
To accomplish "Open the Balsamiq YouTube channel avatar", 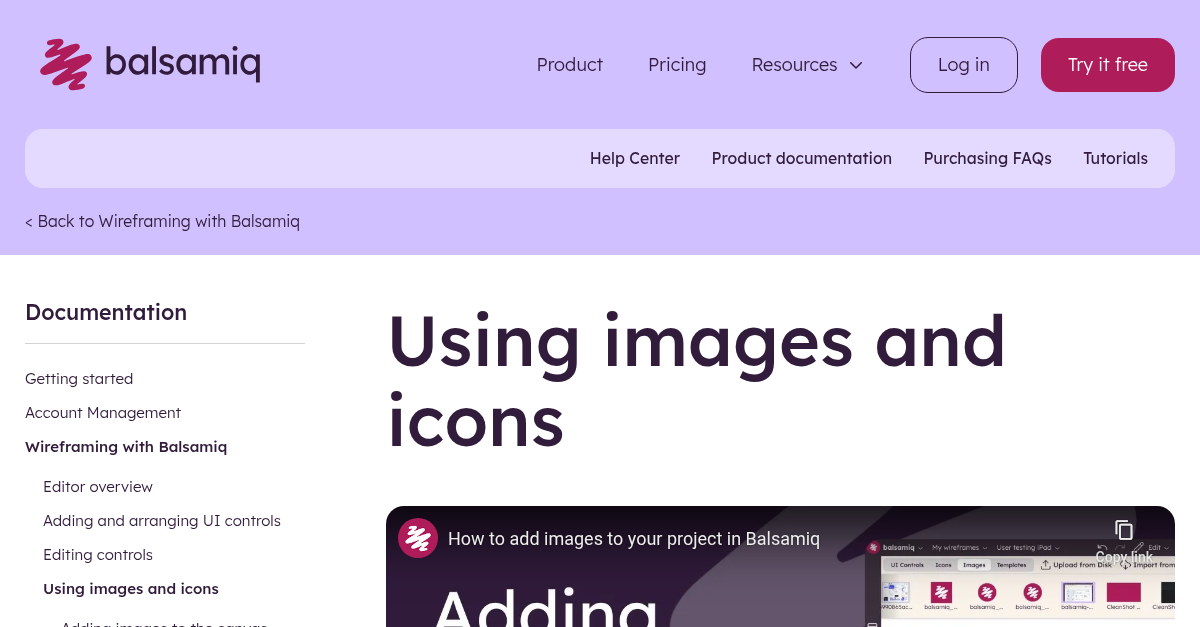I will 418,538.
